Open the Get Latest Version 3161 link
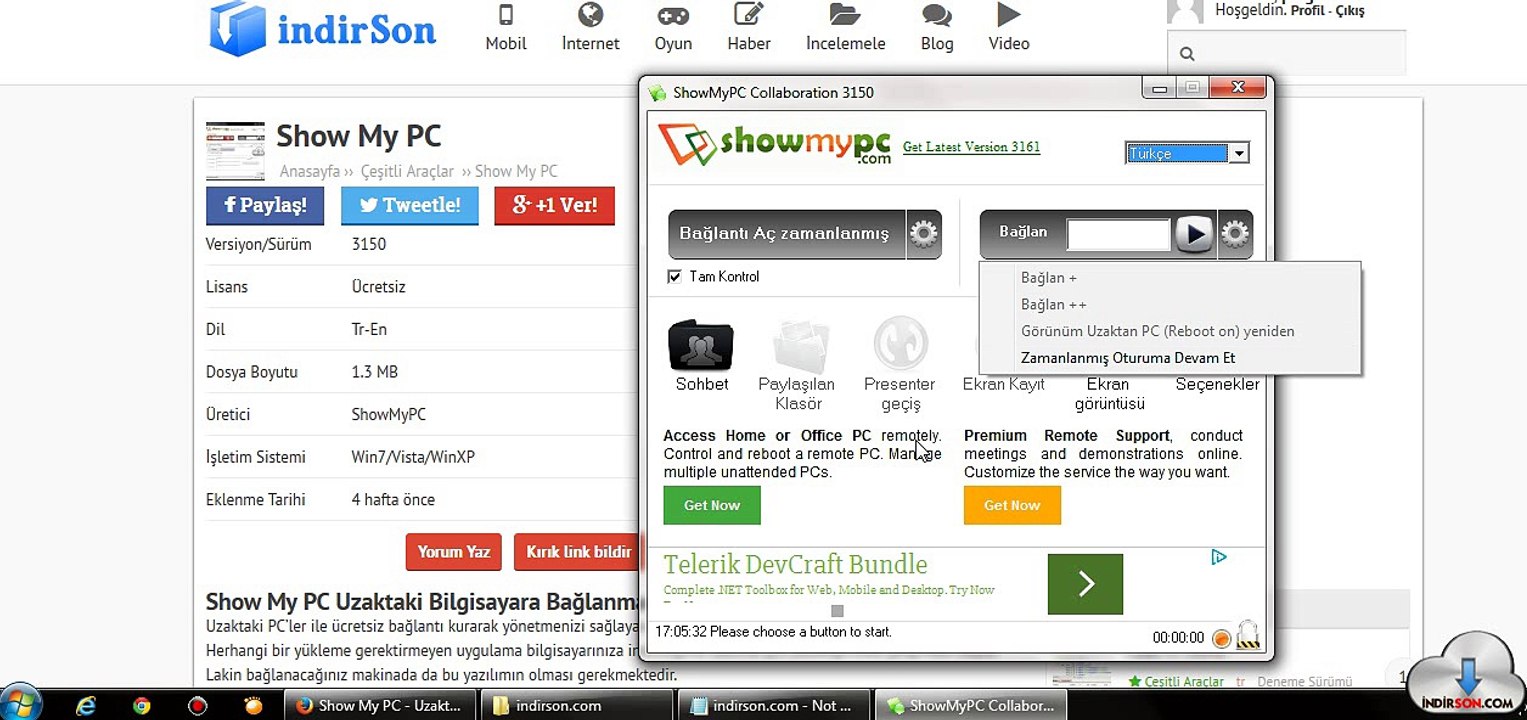This screenshot has height=720, width=1527. pos(971,147)
